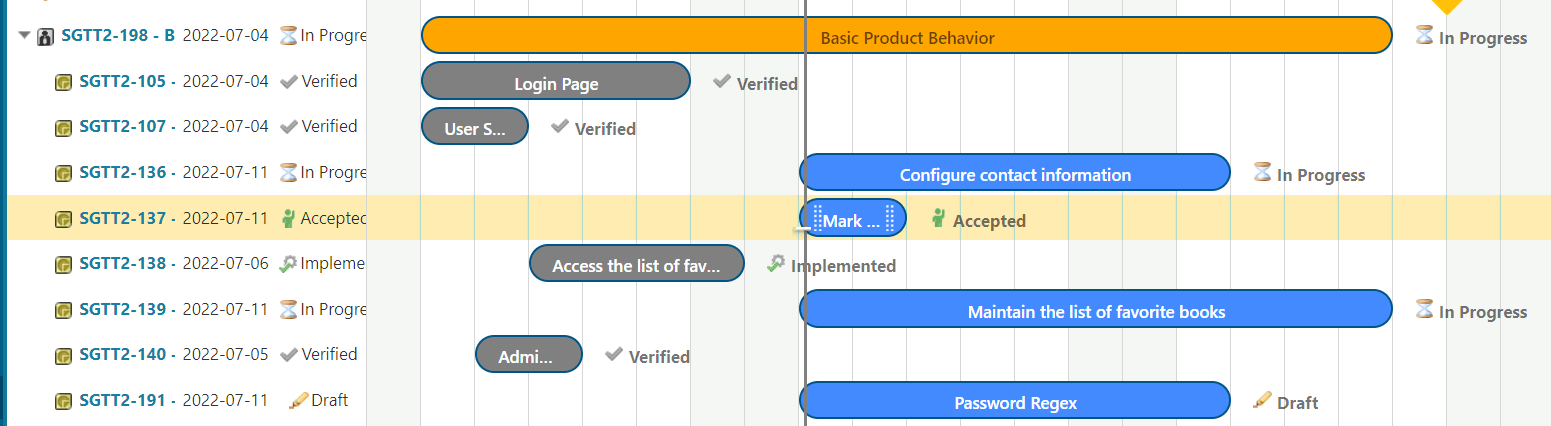This screenshot has height=426, width=1551.
Task: Click the left grip handle of 'Mark ...' bar
Action: (x=816, y=218)
